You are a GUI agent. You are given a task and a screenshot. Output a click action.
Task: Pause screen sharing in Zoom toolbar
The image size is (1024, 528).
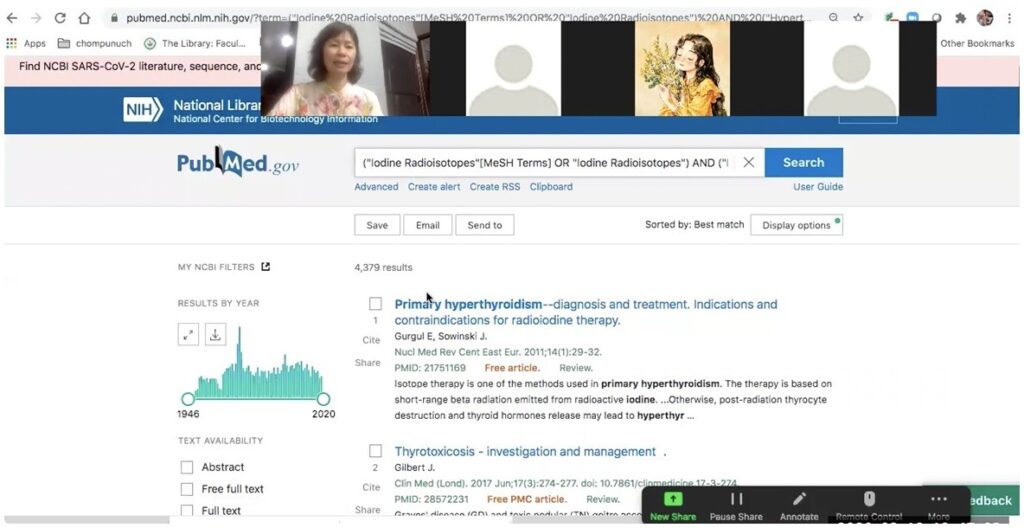pos(736,499)
